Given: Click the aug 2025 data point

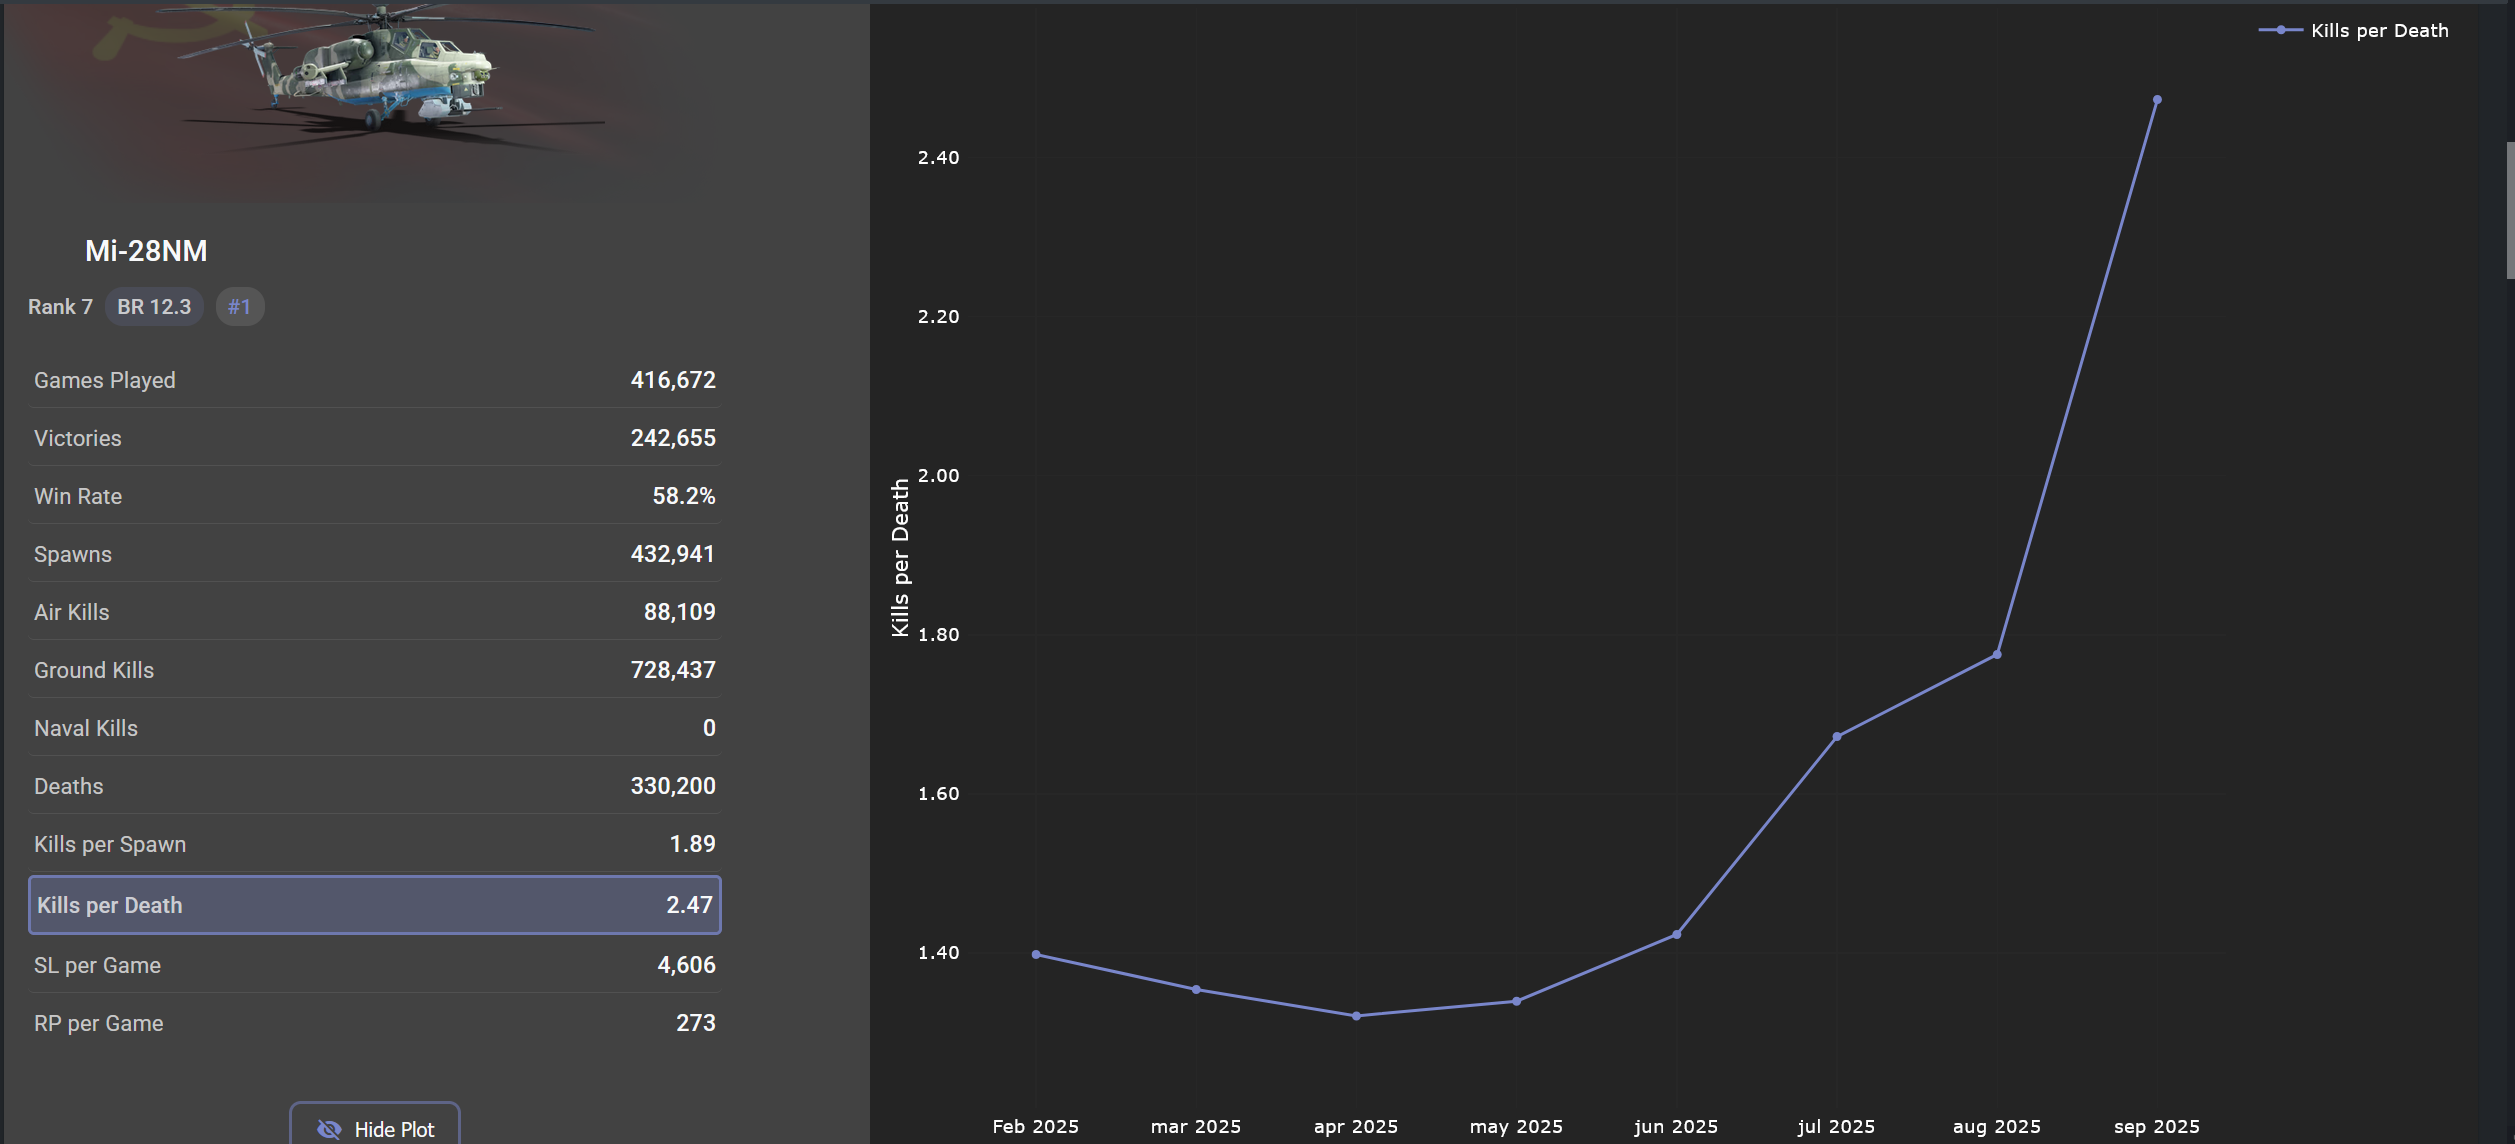Looking at the screenshot, I should coord(1997,655).
